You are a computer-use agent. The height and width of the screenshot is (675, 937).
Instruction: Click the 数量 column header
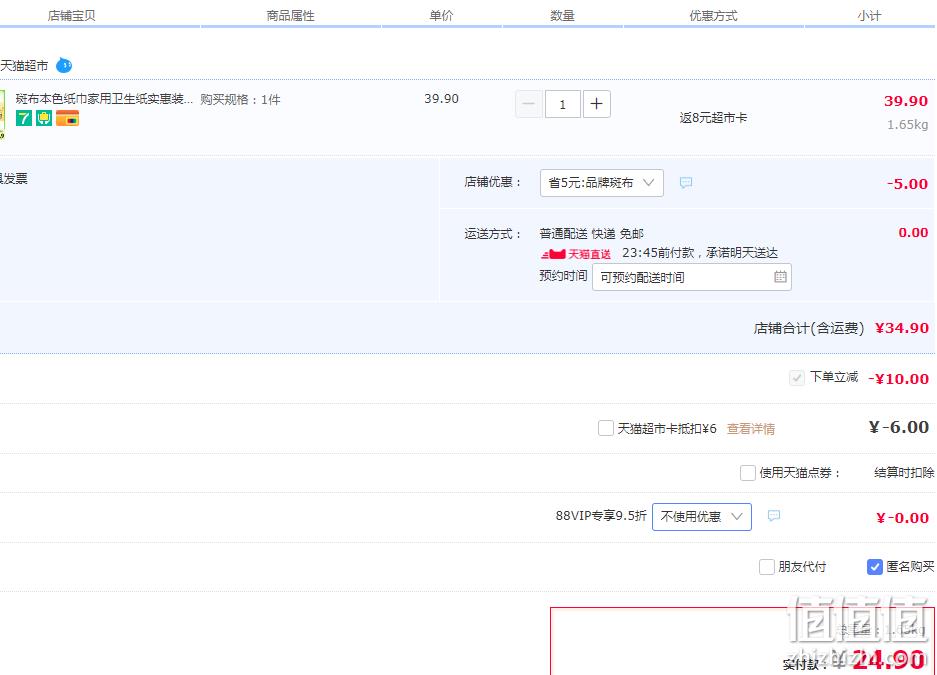pos(562,16)
